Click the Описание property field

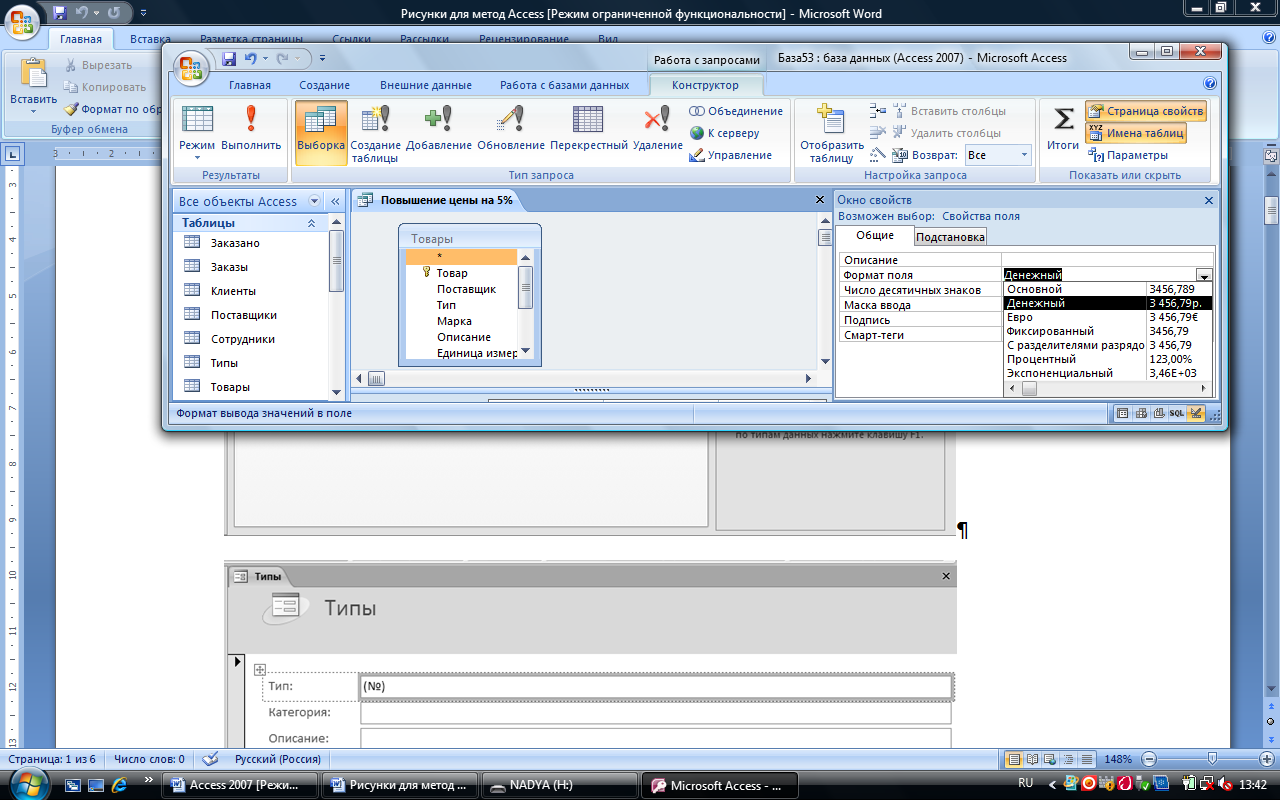1108,260
